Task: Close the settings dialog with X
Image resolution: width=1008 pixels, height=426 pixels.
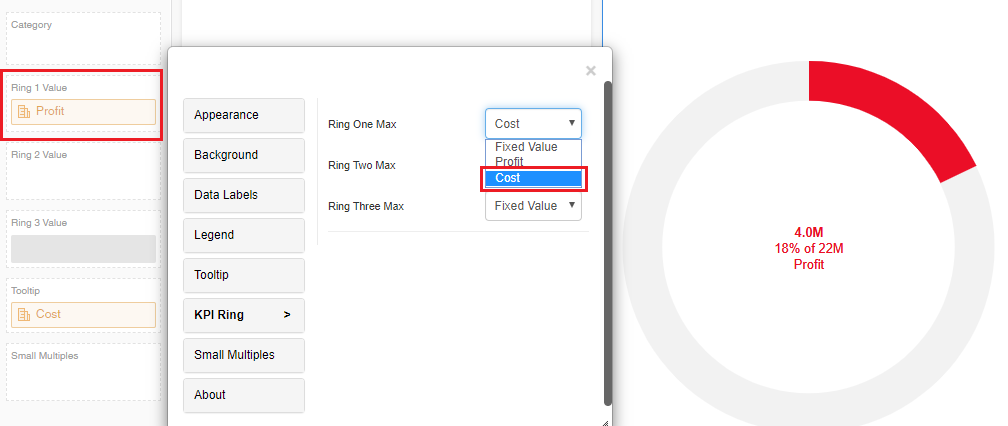Action: [x=590, y=71]
